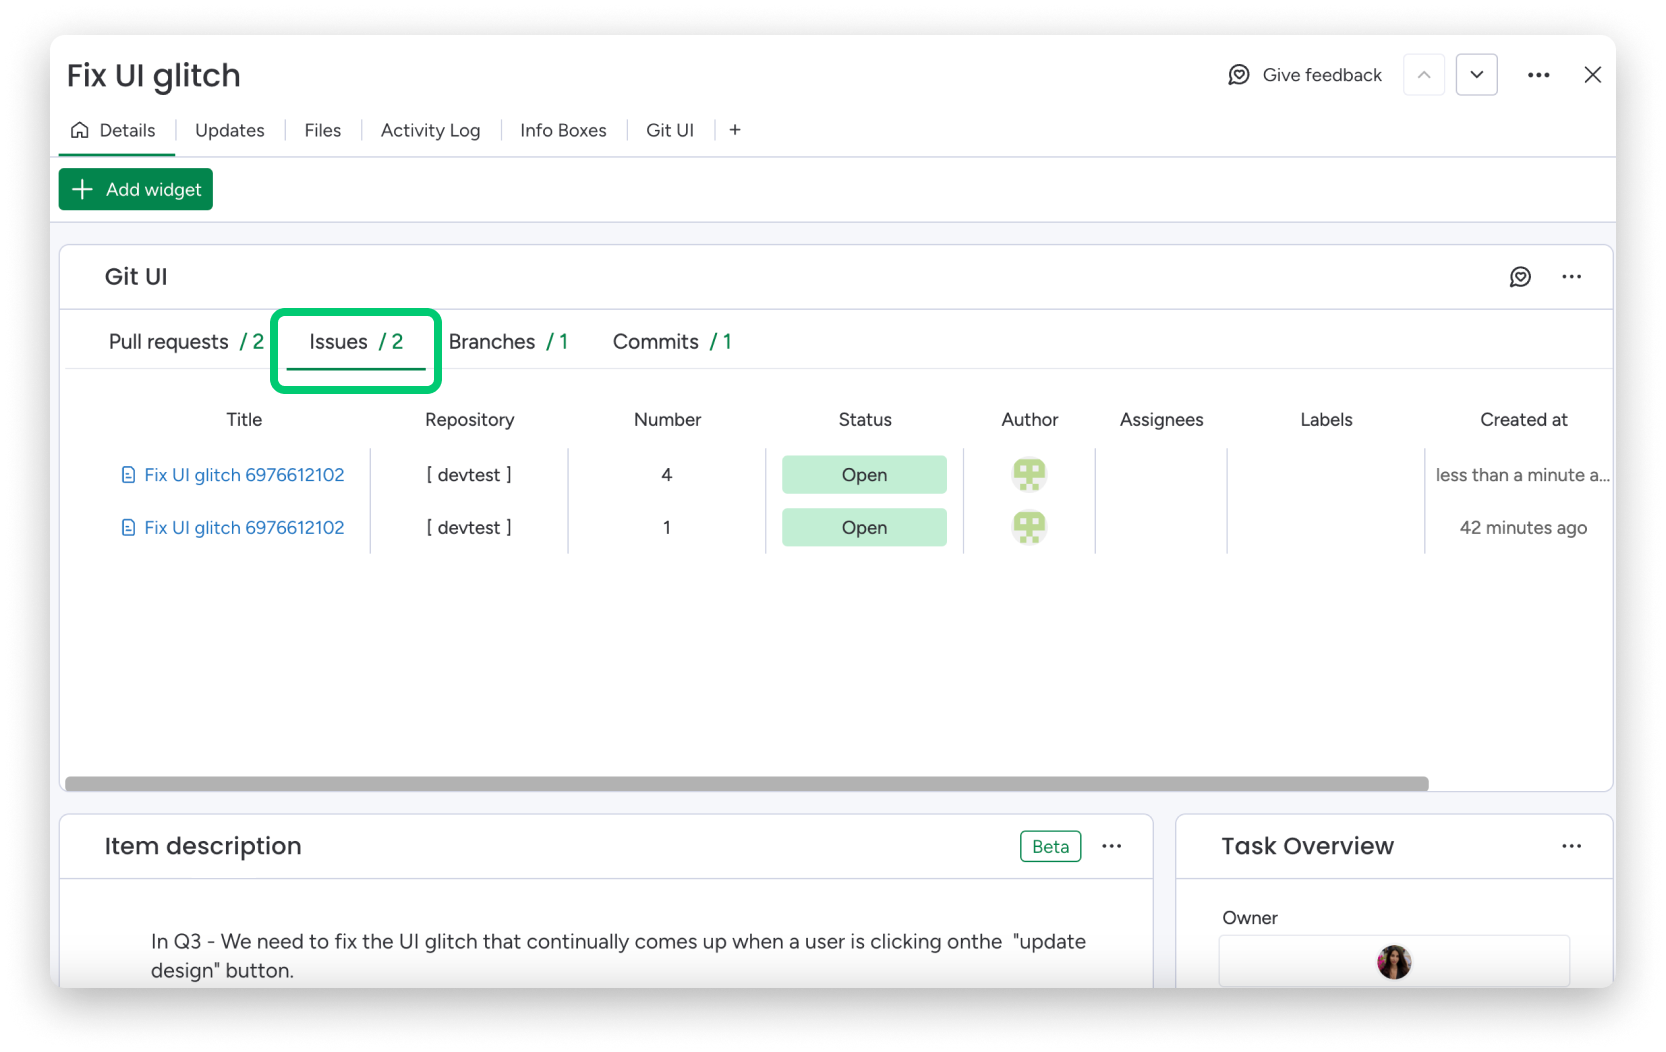1666x1052 pixels.
Task: Click the Repository column header
Action: pos(469,420)
